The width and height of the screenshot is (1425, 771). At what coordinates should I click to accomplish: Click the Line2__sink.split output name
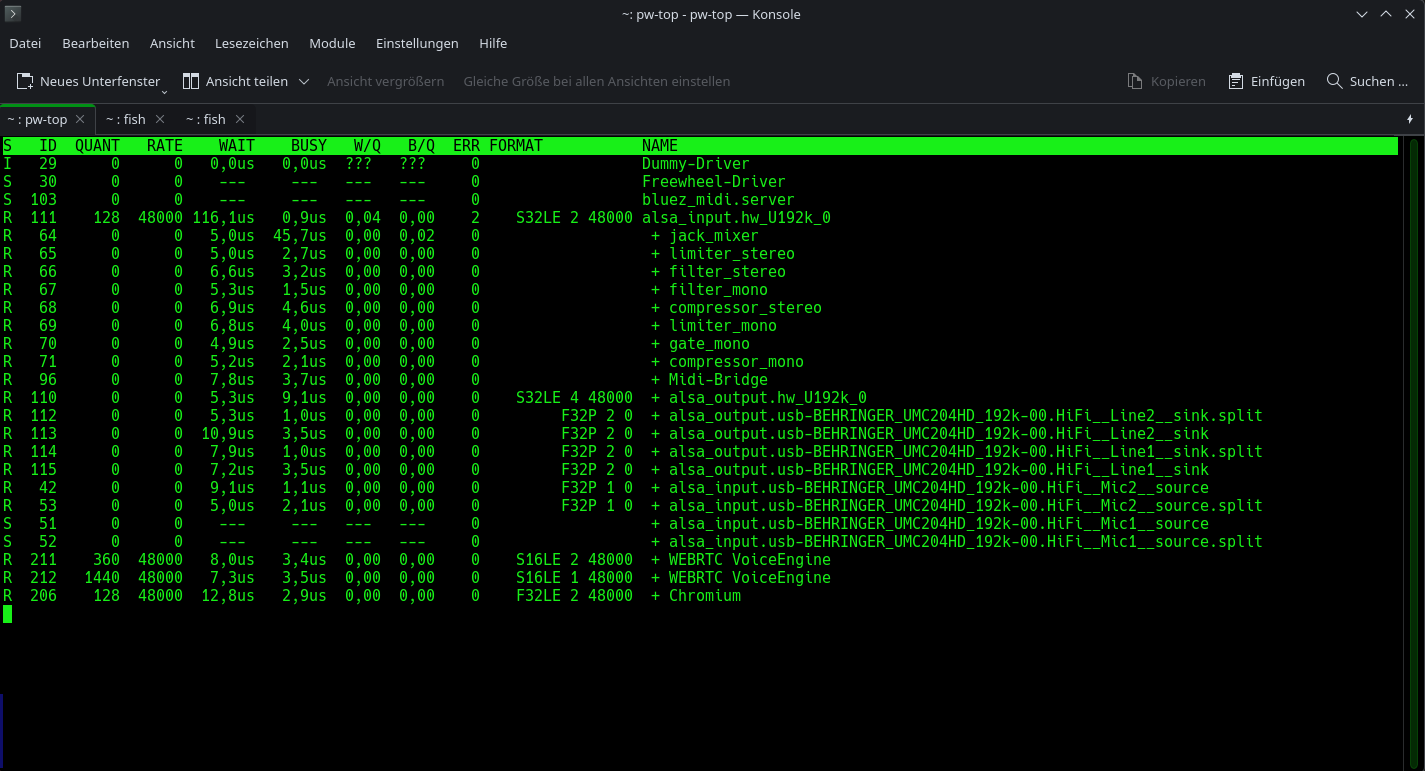tap(966, 416)
